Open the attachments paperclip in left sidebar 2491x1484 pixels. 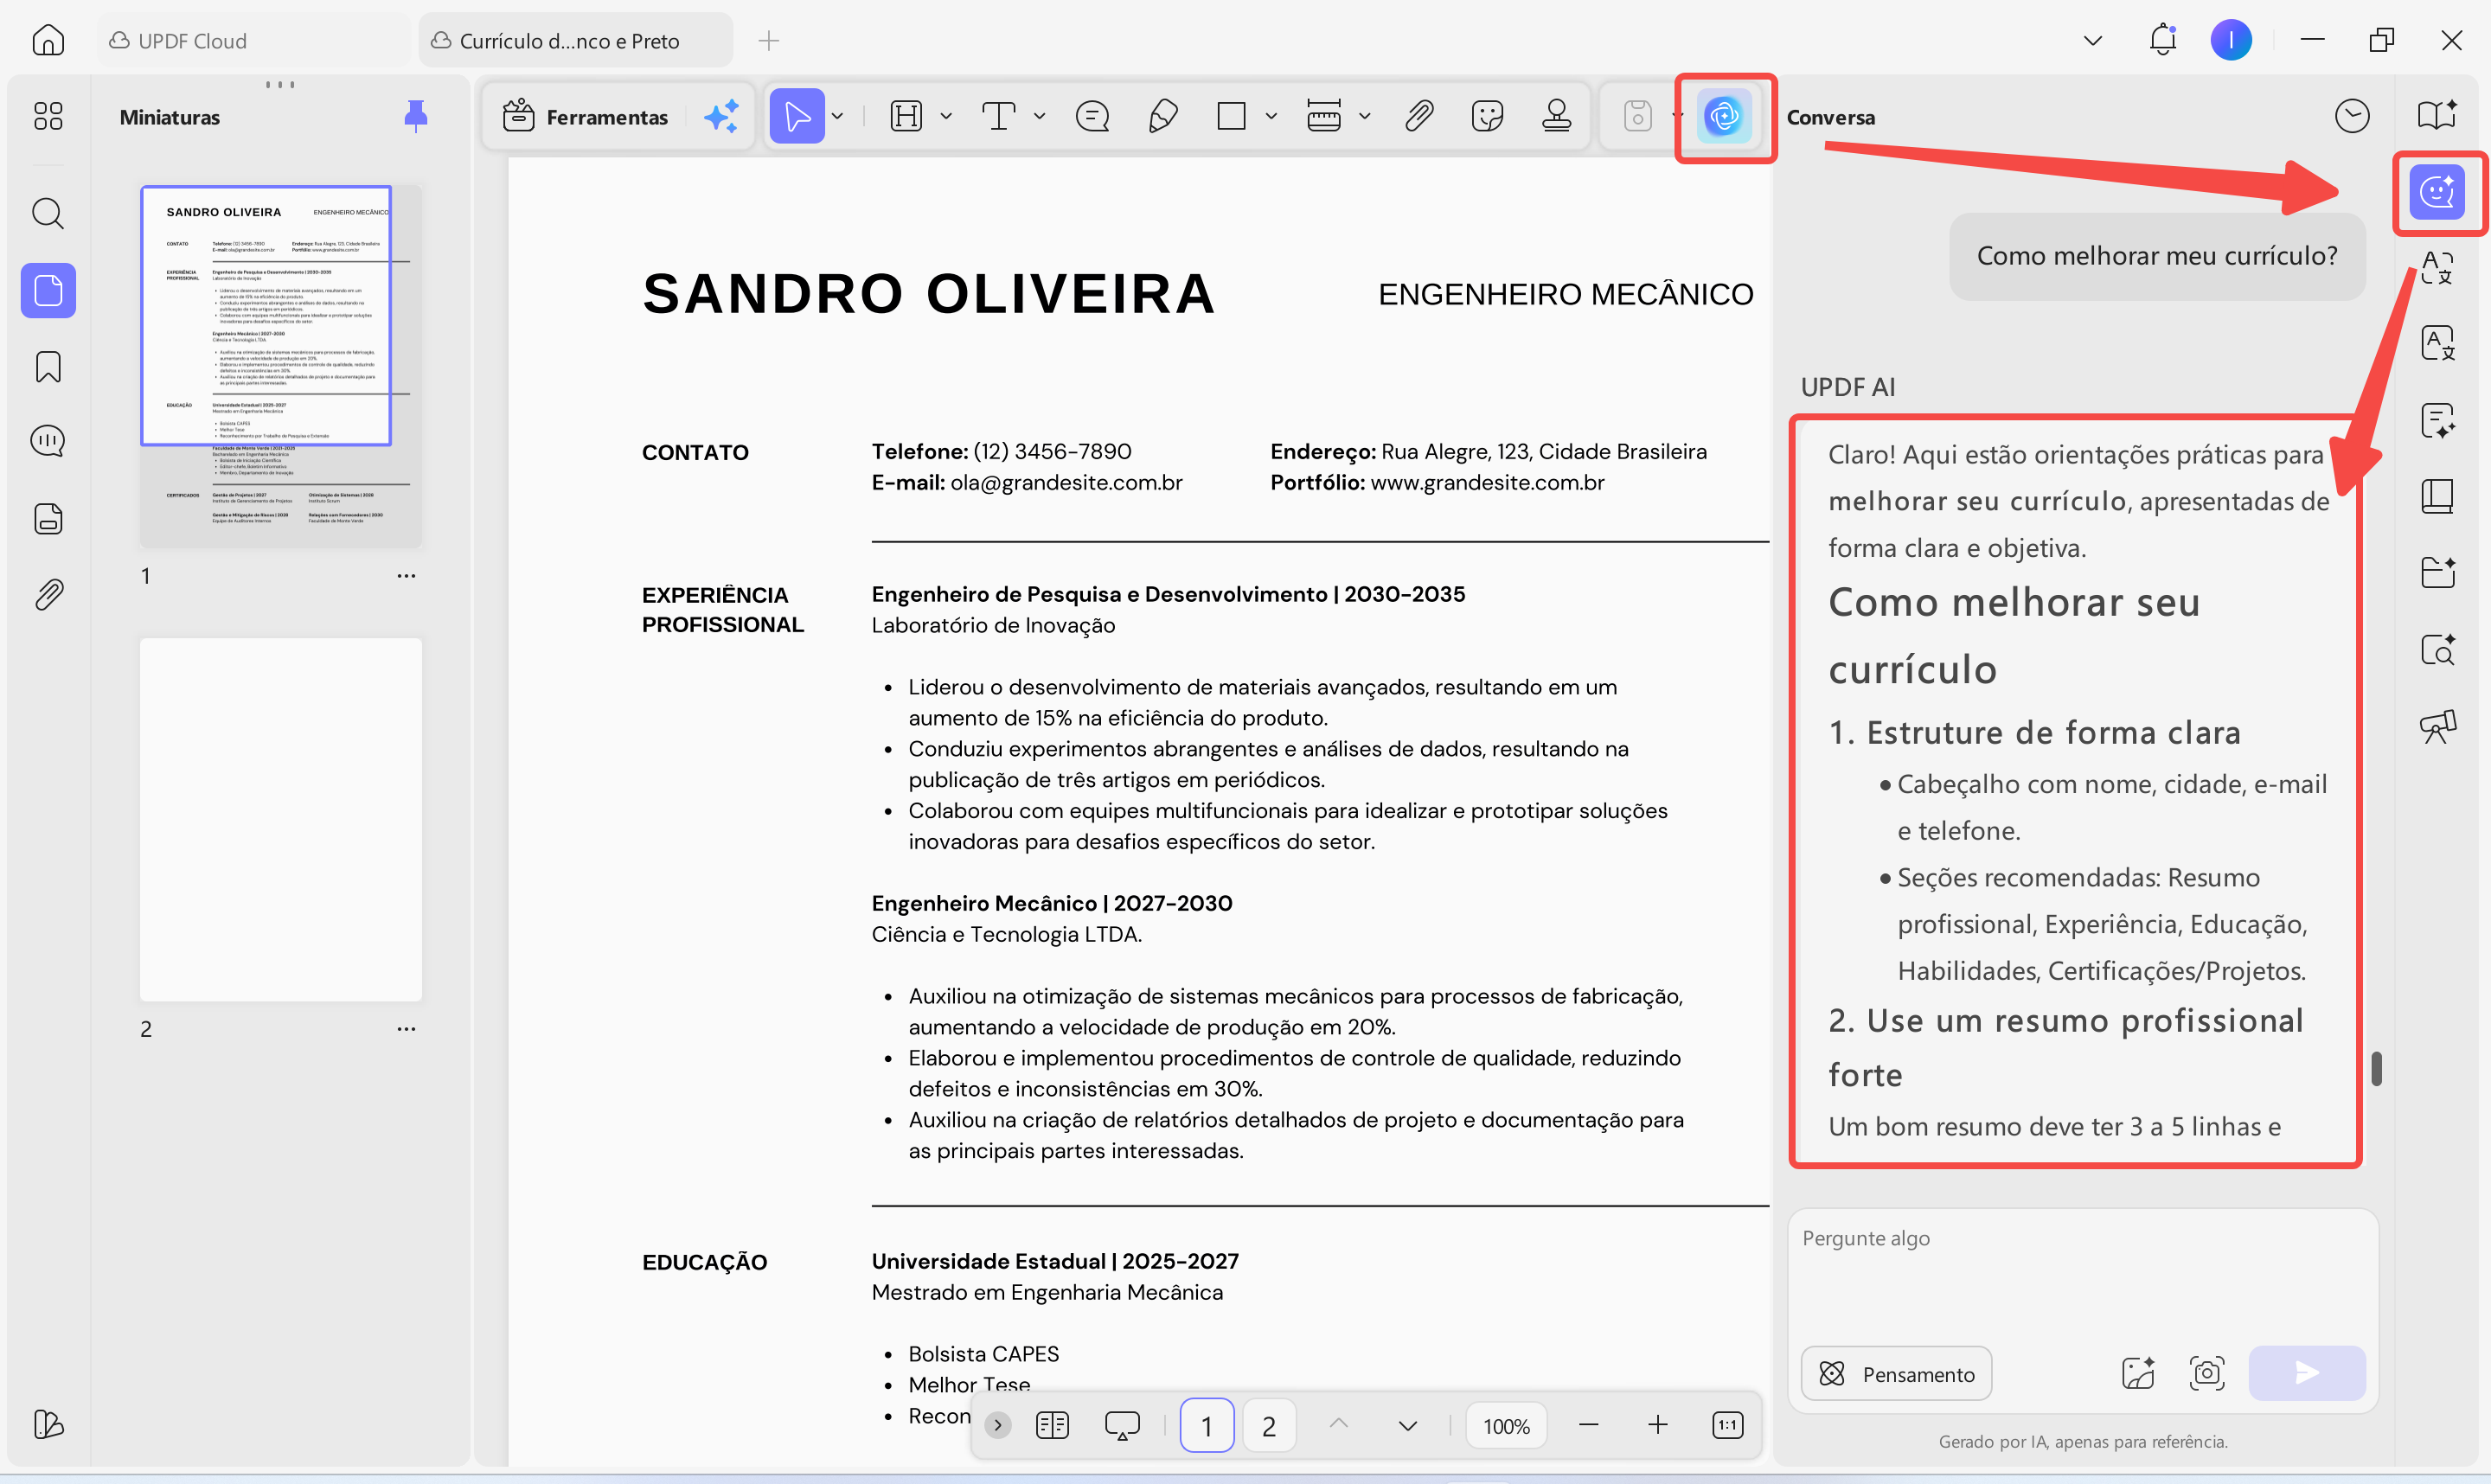point(48,595)
